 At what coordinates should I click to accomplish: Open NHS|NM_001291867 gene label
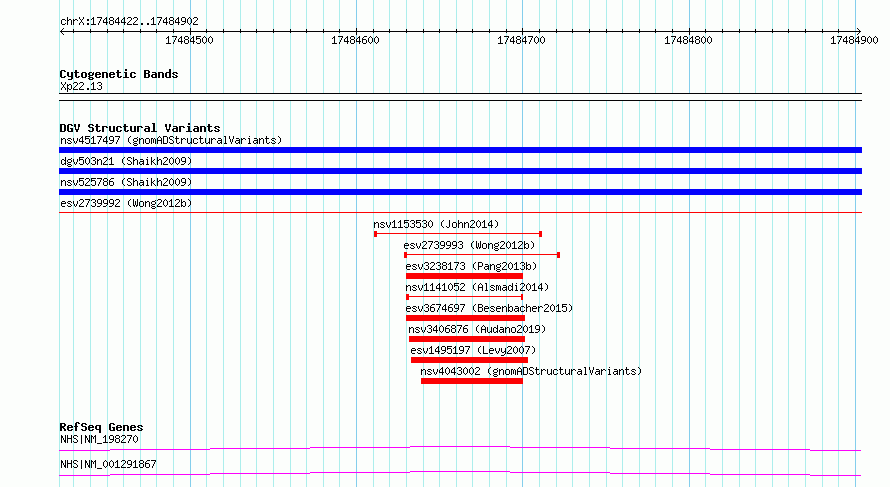click(x=108, y=464)
